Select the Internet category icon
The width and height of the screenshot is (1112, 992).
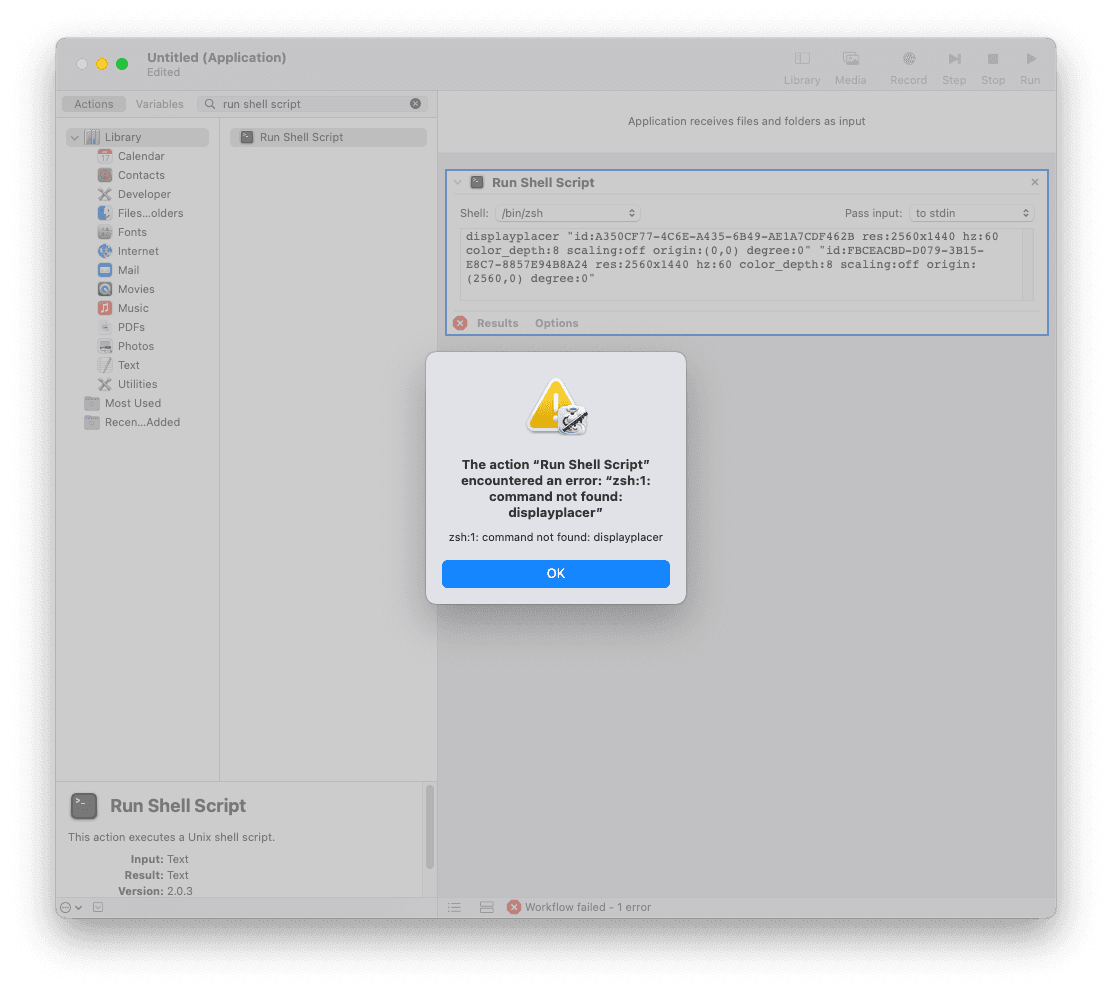pos(105,251)
